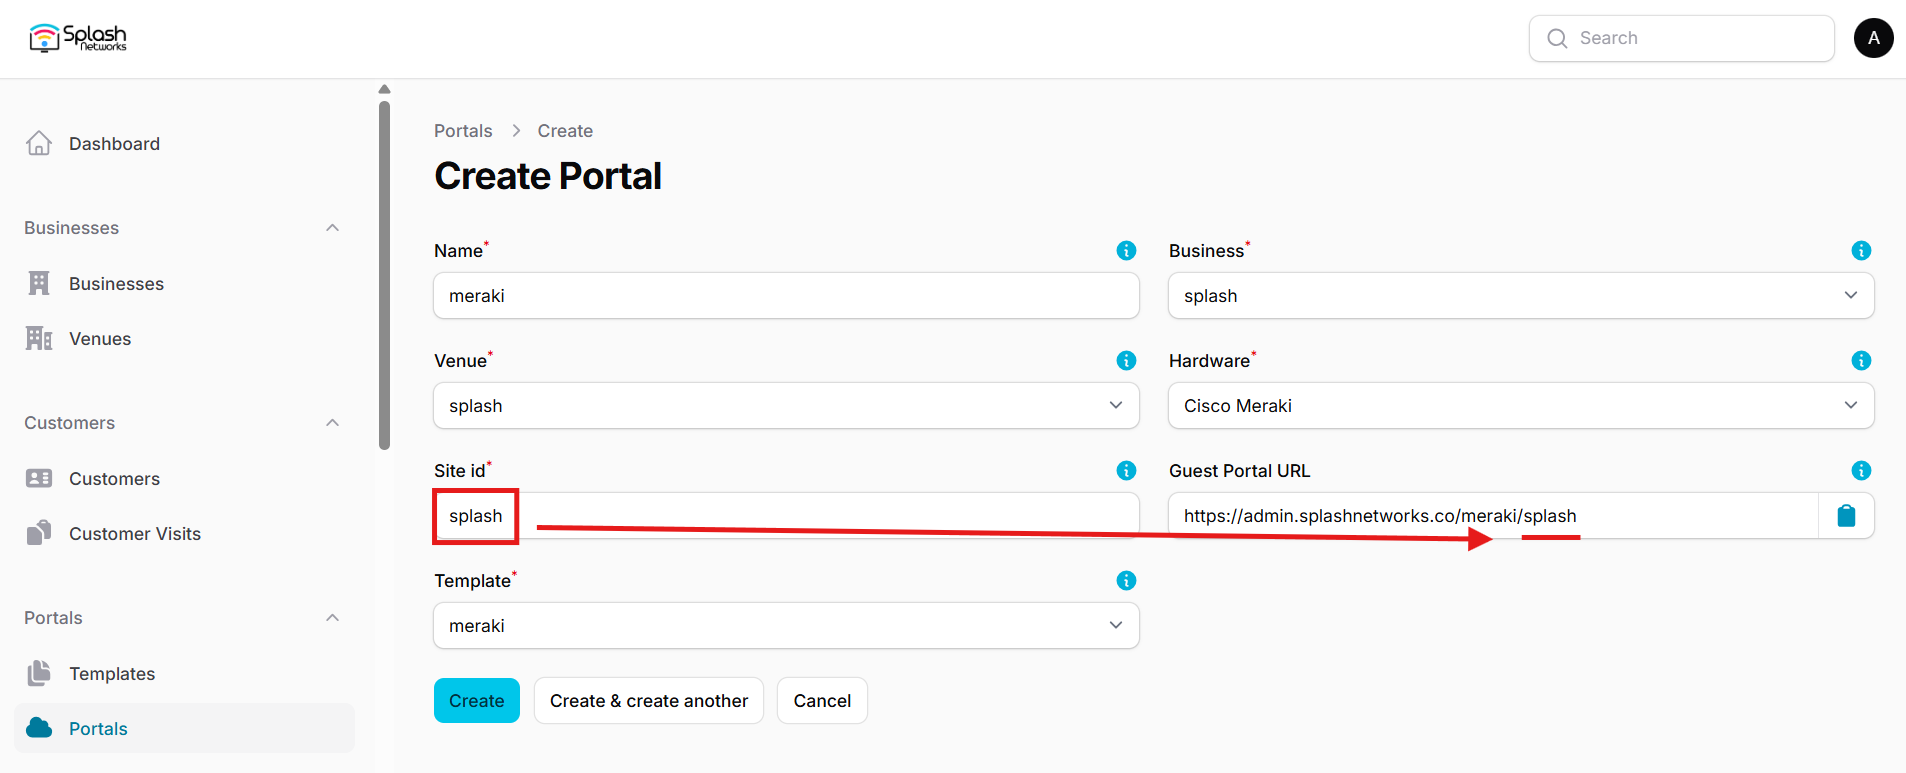This screenshot has width=1906, height=773.
Task: Open the Template dropdown showing meraki
Action: tap(786, 626)
